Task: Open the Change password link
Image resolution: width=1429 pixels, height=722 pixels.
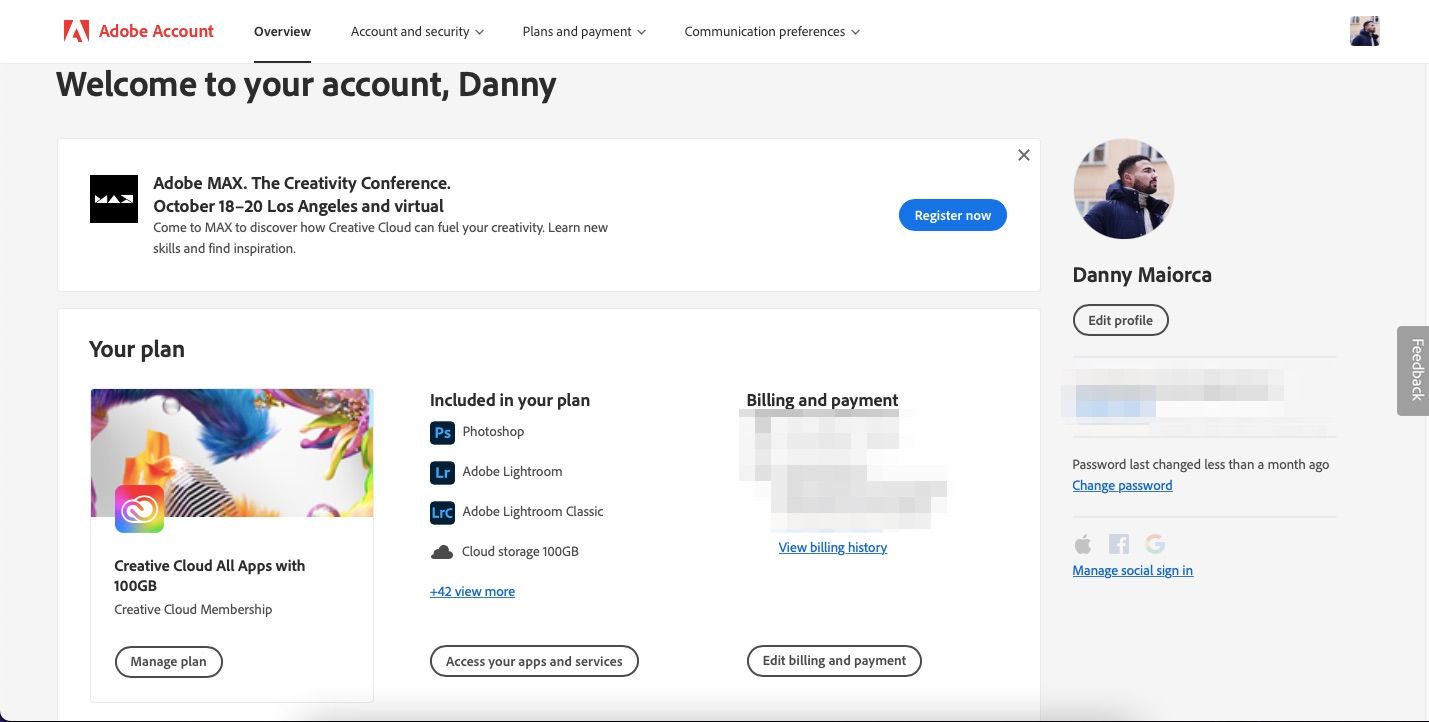Action: click(x=1122, y=486)
